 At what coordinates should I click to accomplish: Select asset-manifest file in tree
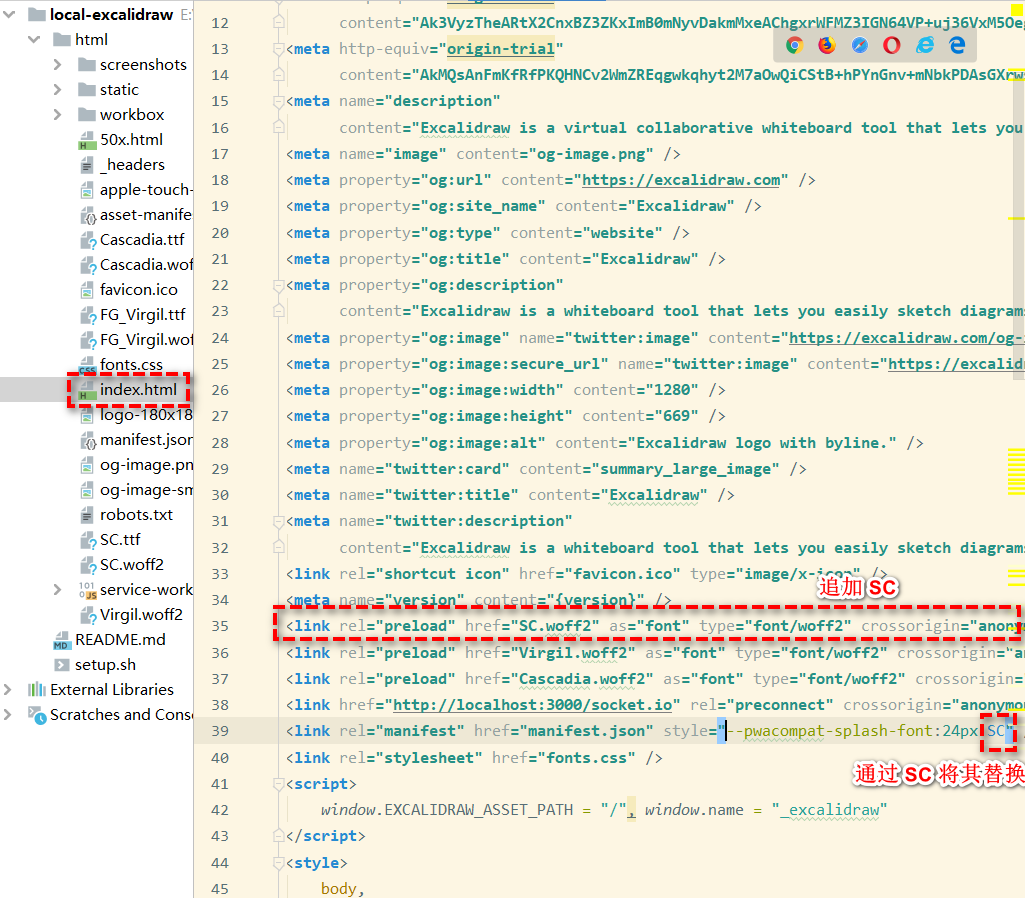(x=146, y=215)
